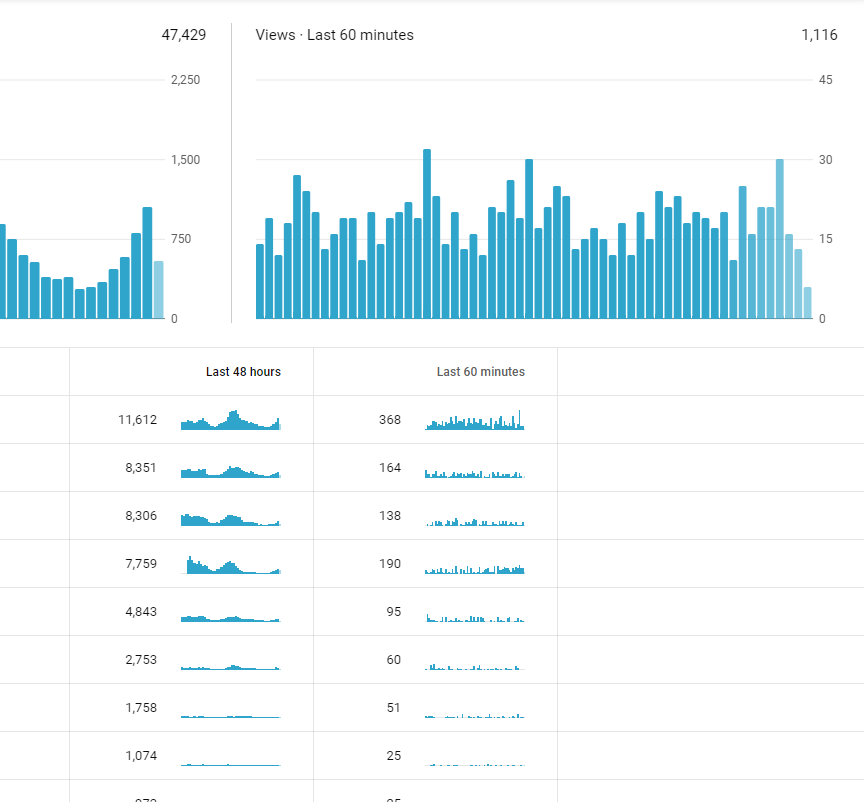Click the 4,843 views value
The width and height of the screenshot is (864, 802).
pos(141,611)
